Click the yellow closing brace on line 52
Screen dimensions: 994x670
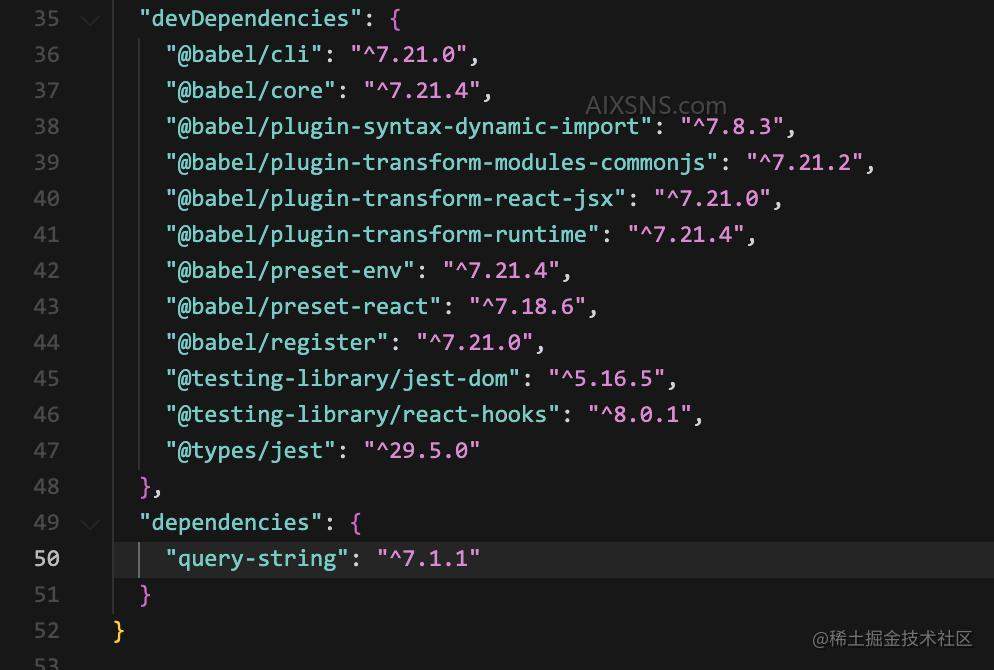[119, 631]
